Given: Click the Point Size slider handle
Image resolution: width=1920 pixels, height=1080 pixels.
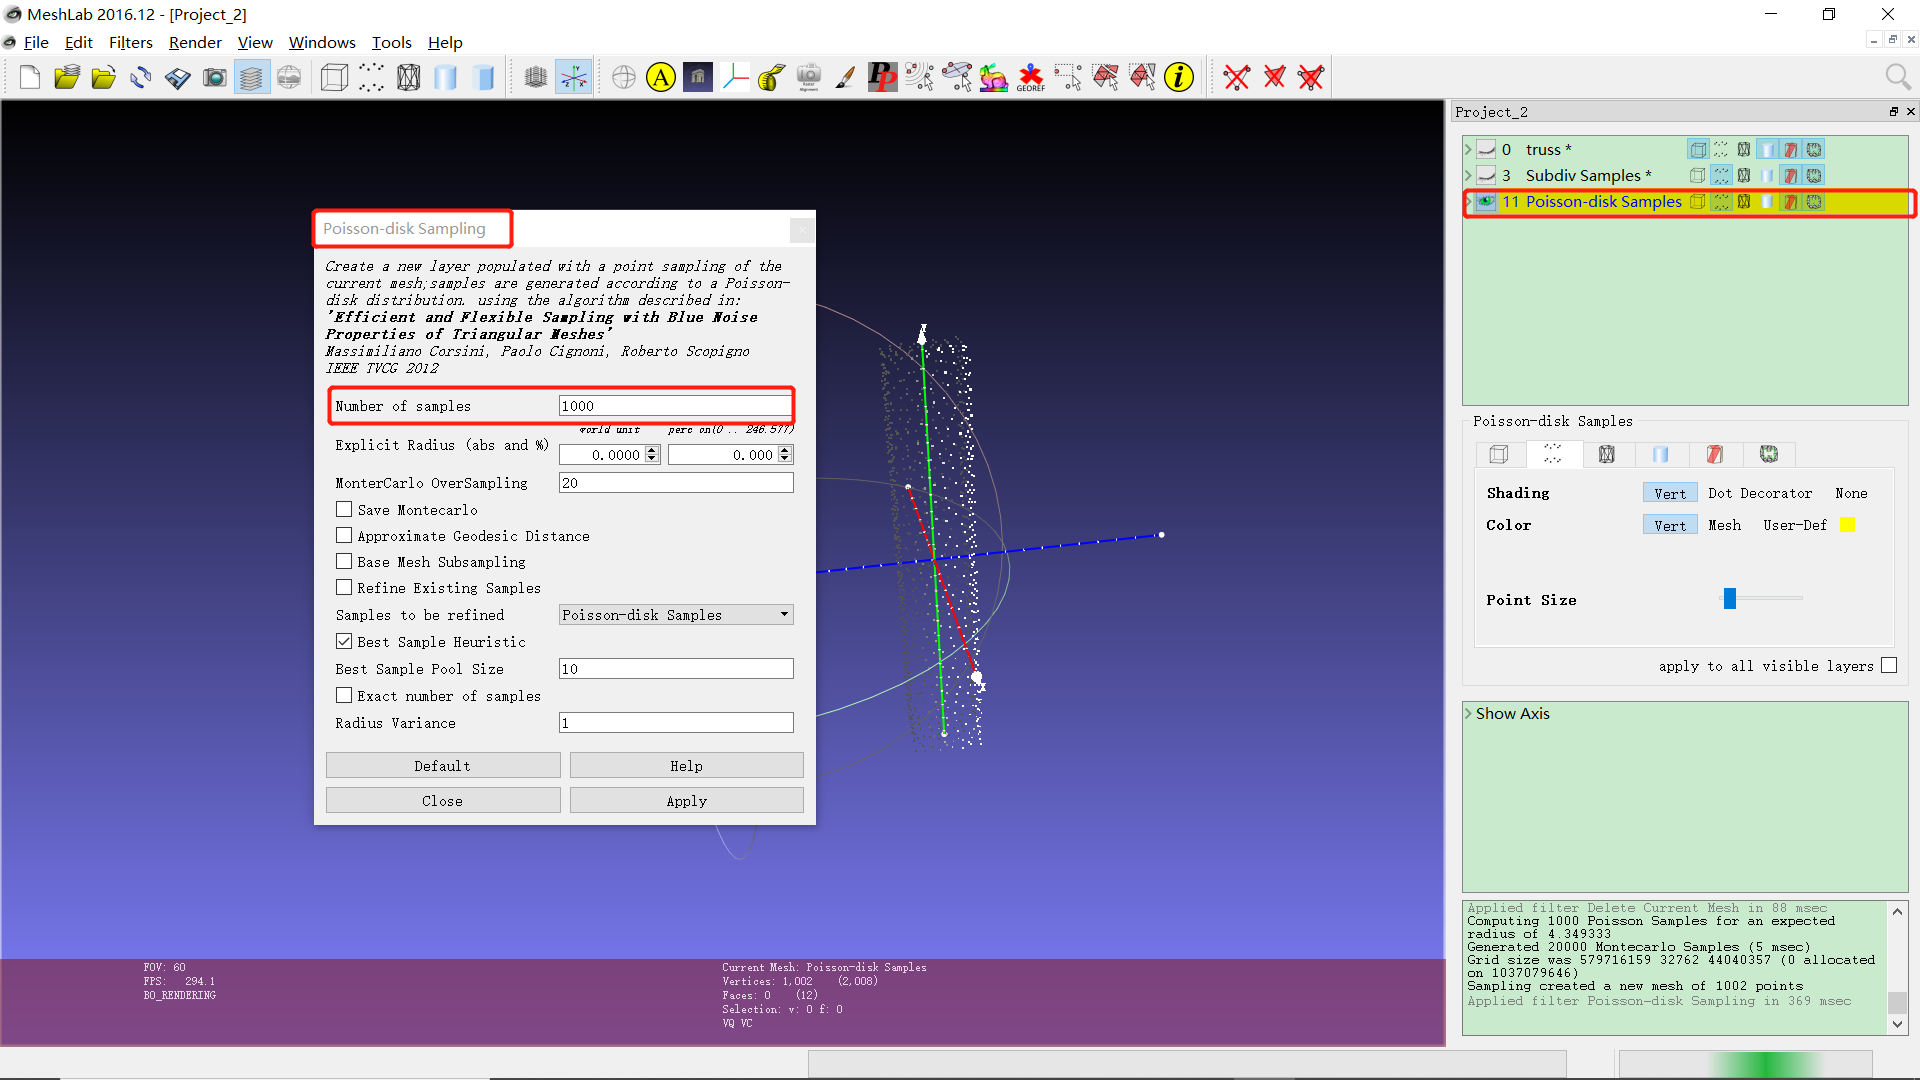Looking at the screenshot, I should tap(1729, 599).
